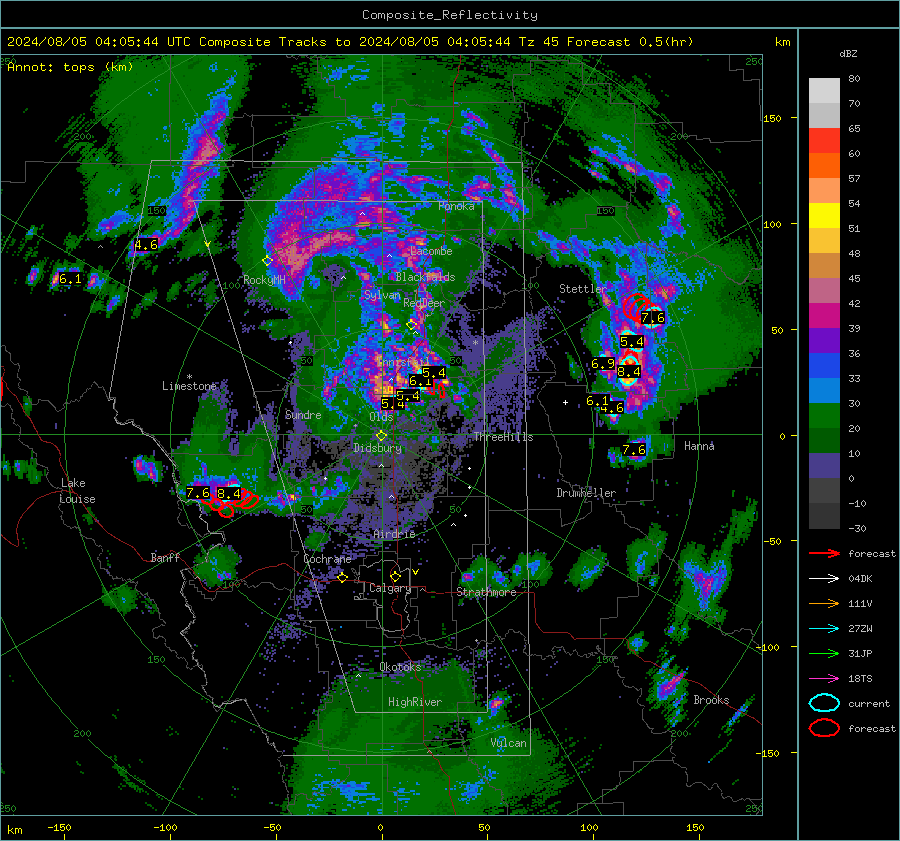Click the HighRiver label
This screenshot has width=900, height=841.
point(415,702)
